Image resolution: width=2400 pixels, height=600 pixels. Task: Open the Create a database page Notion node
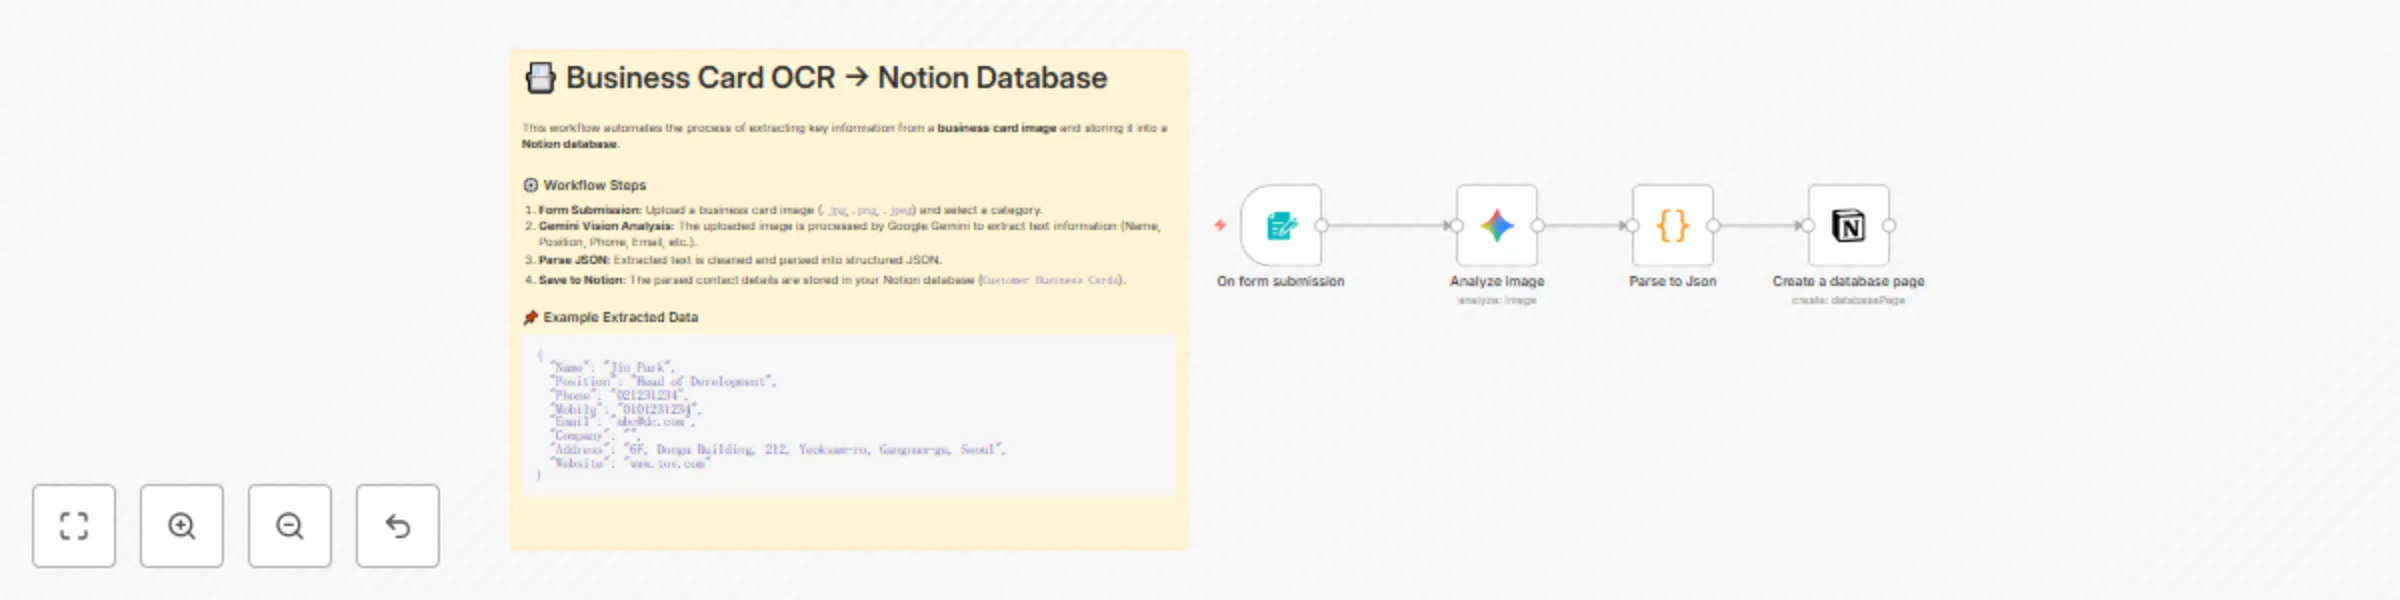click(x=1849, y=226)
